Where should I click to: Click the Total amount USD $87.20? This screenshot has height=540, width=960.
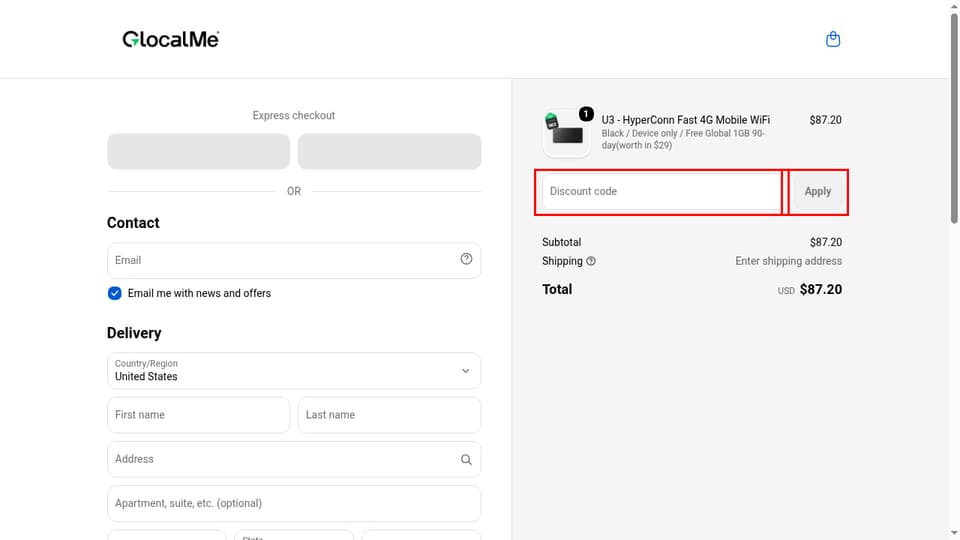tap(809, 290)
